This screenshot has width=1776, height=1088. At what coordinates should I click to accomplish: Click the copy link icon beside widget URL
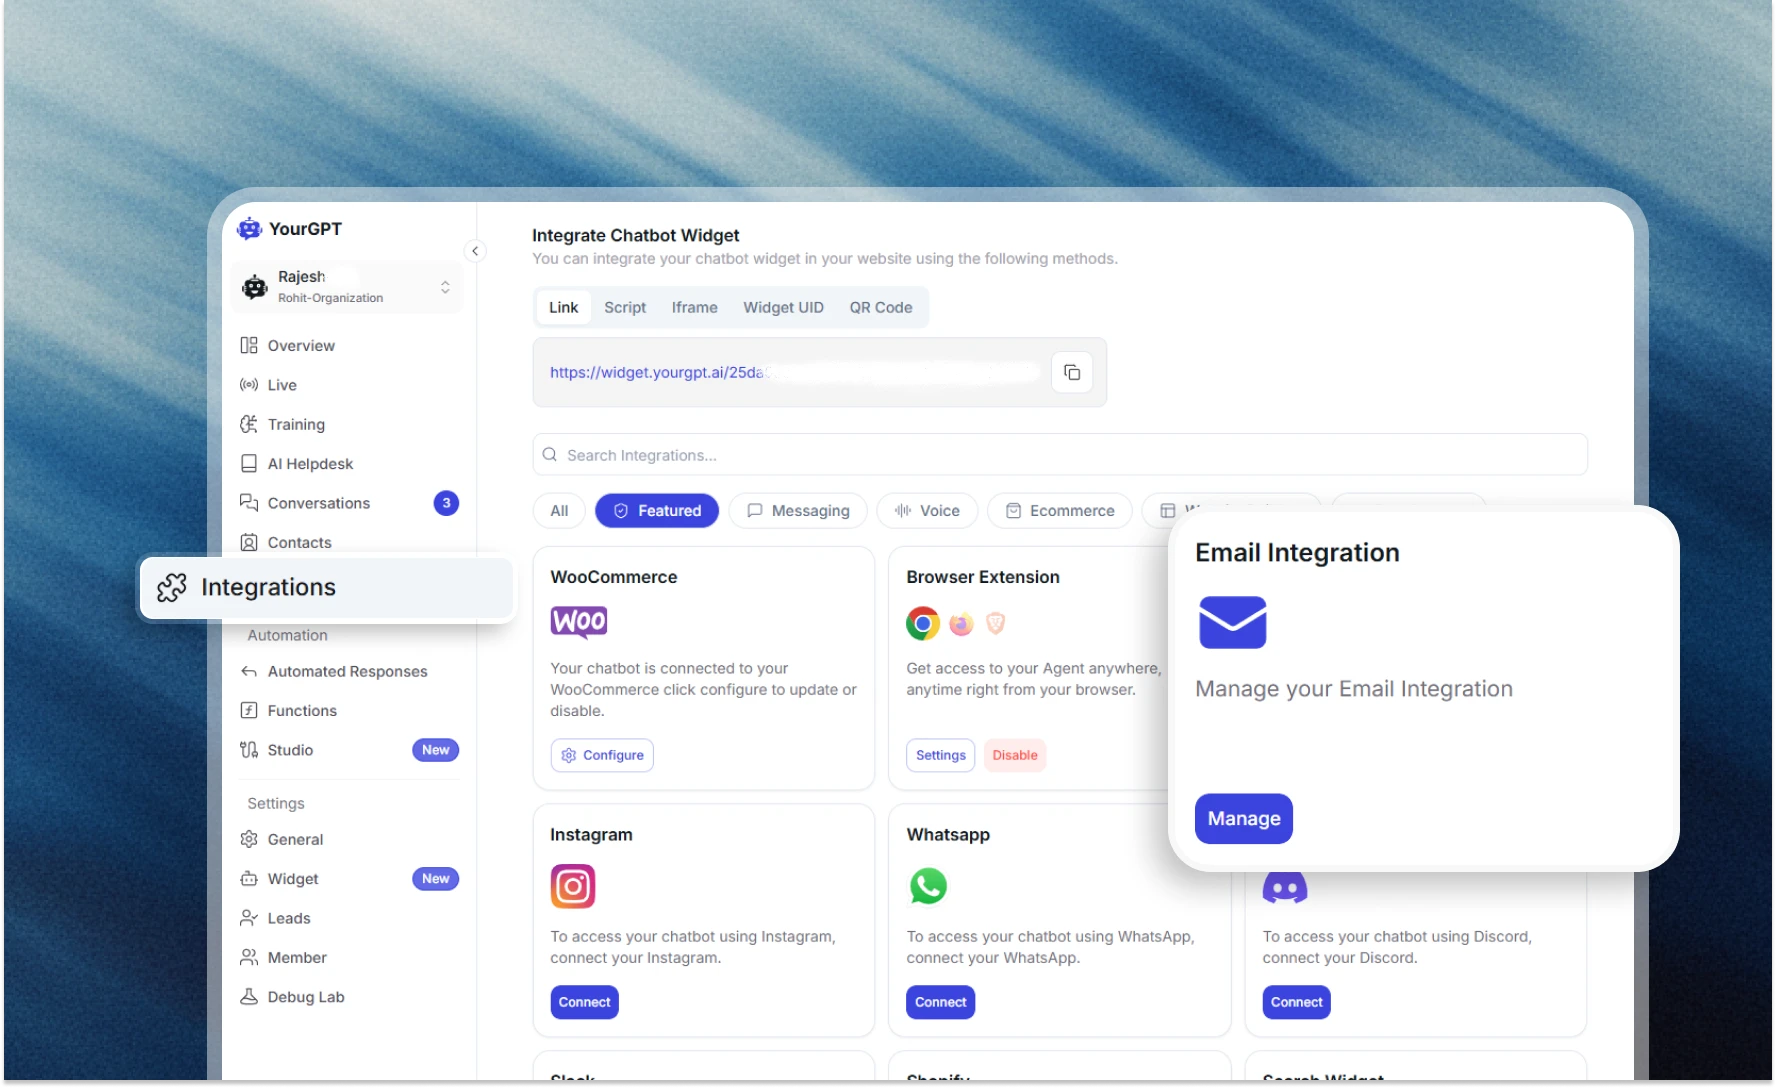click(1072, 372)
